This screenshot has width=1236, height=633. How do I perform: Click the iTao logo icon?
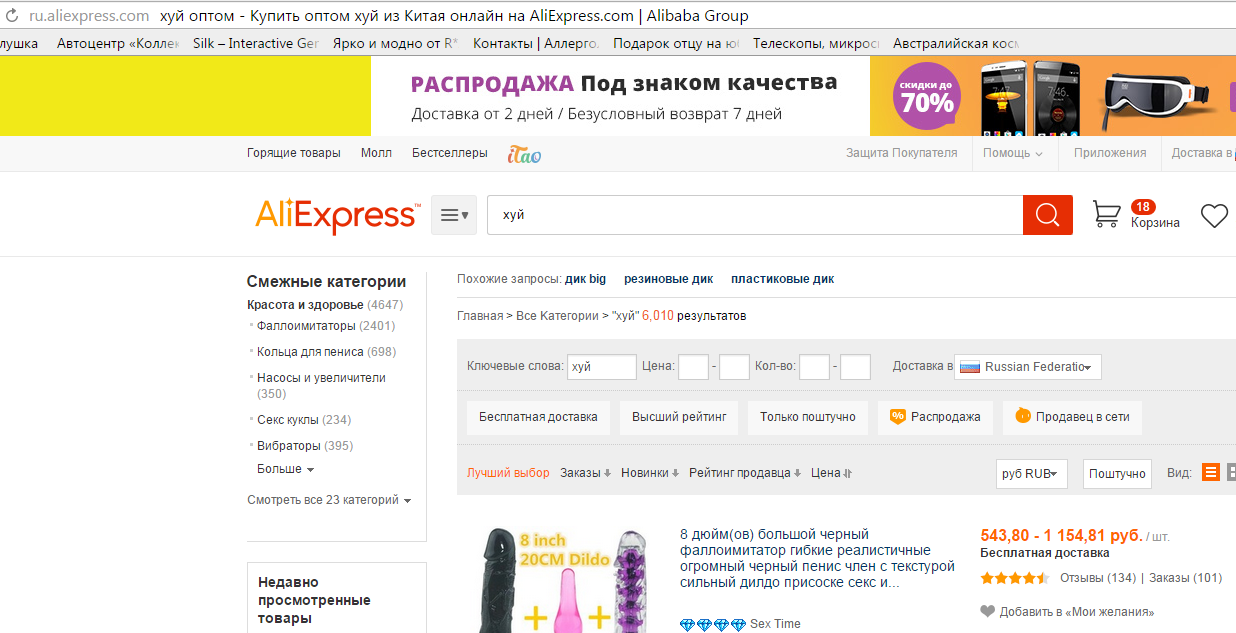(524, 154)
